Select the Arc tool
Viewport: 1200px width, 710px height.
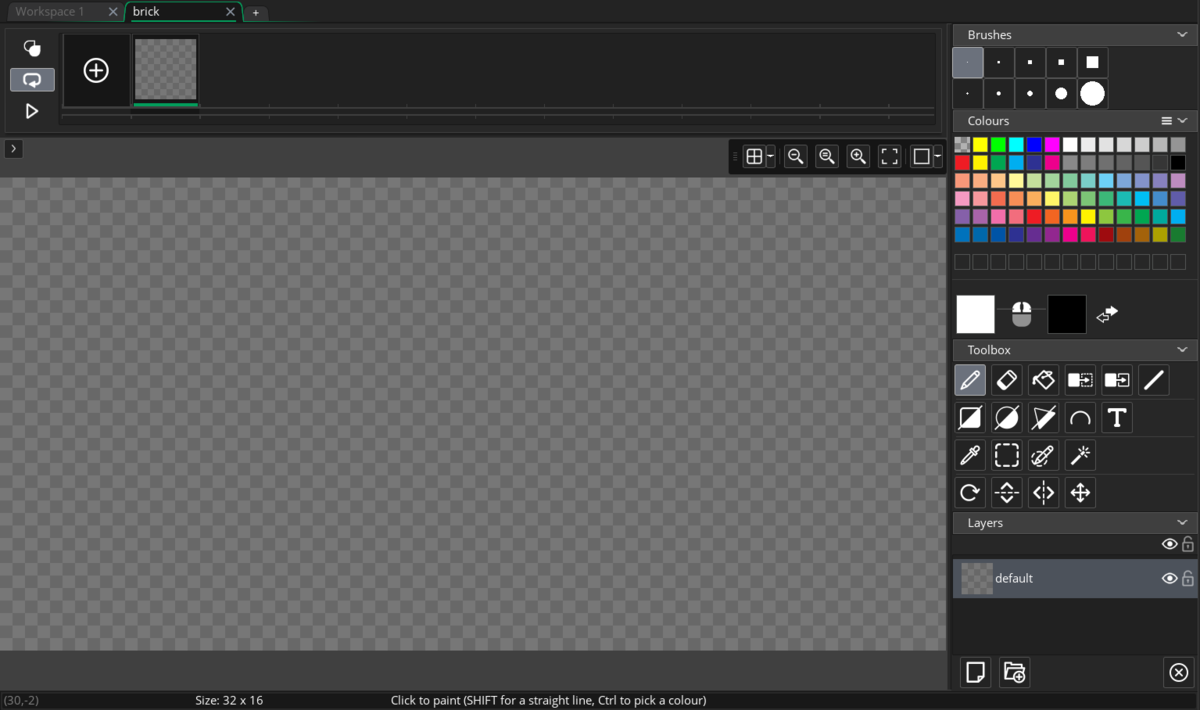1080,418
